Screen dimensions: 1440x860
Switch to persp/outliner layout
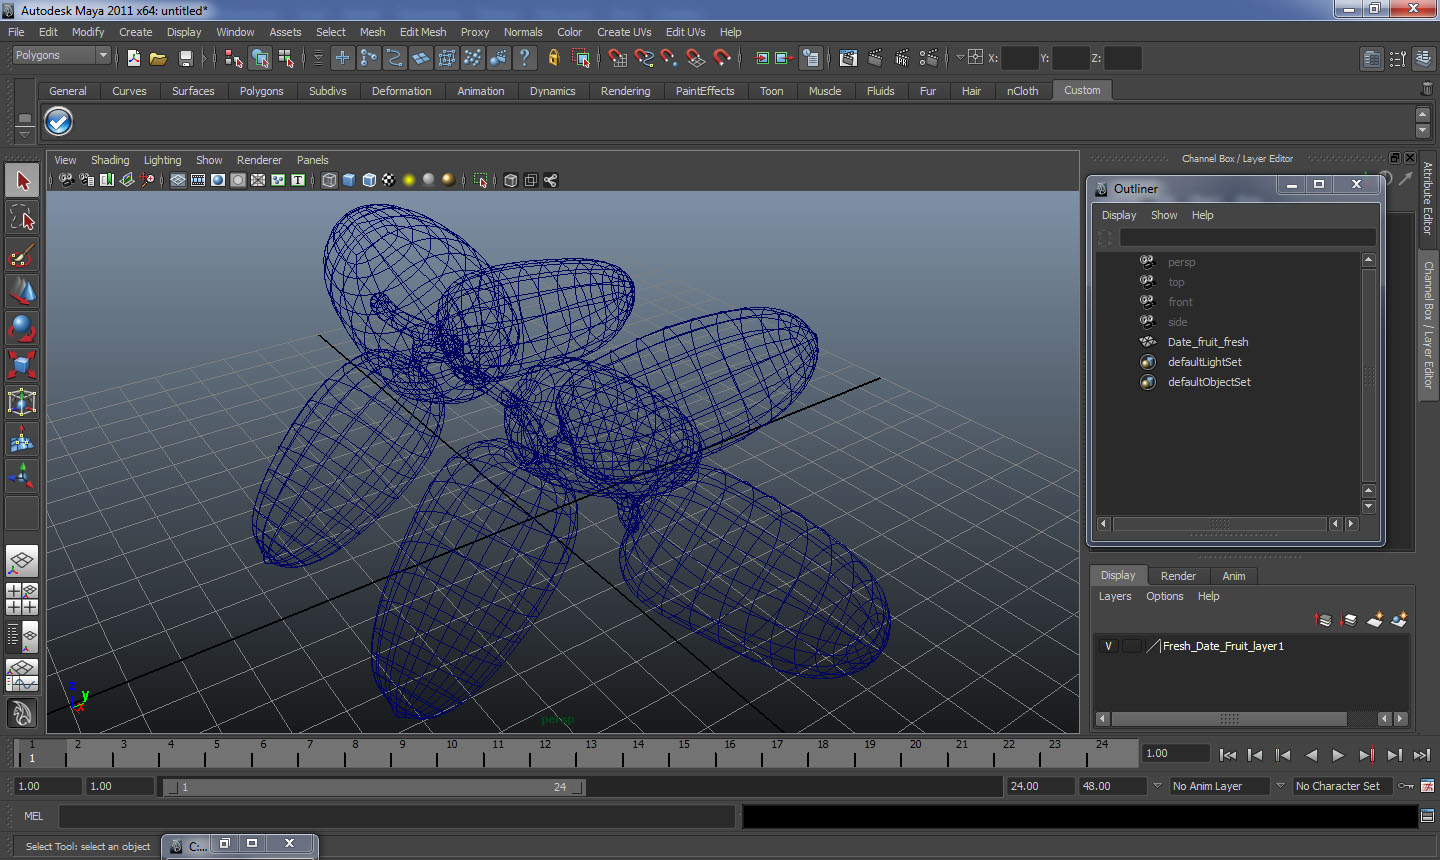(x=22, y=636)
